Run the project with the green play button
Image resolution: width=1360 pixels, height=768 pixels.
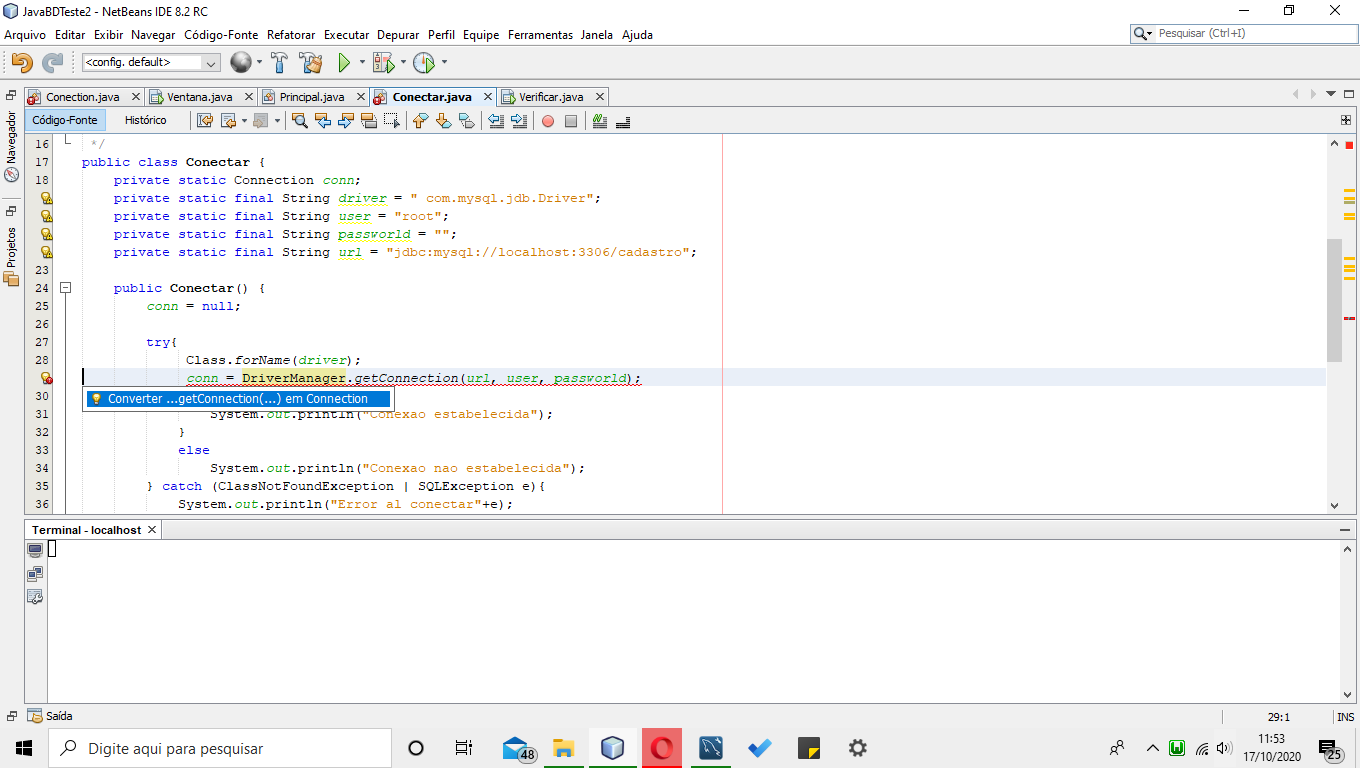point(344,63)
